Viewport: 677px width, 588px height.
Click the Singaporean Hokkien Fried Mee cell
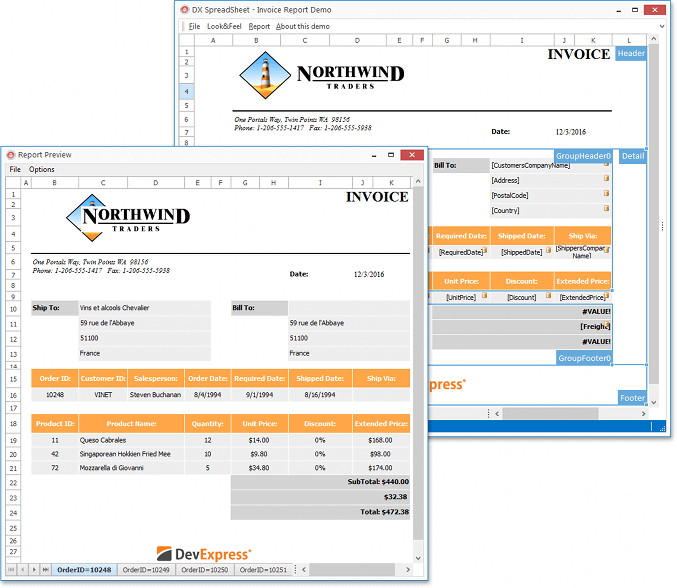[132, 454]
